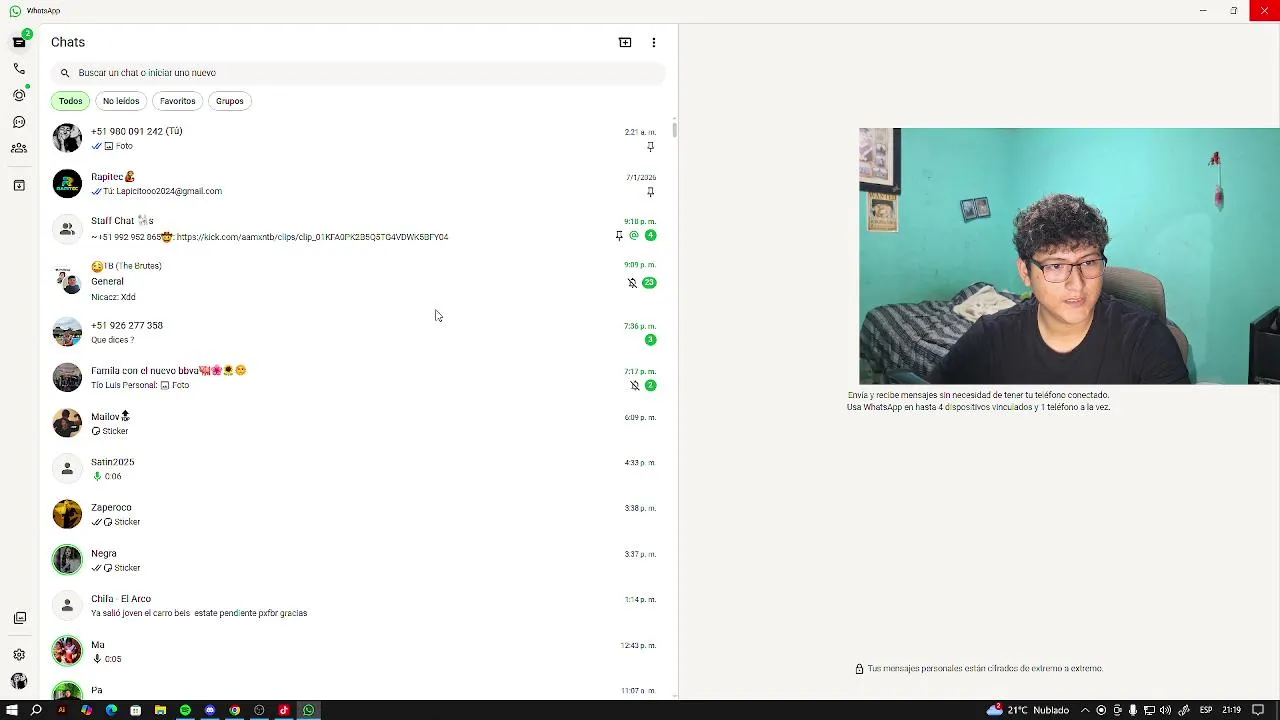Open Microsoft Edge from the taskbar
The width and height of the screenshot is (1280, 720).
coord(111,710)
